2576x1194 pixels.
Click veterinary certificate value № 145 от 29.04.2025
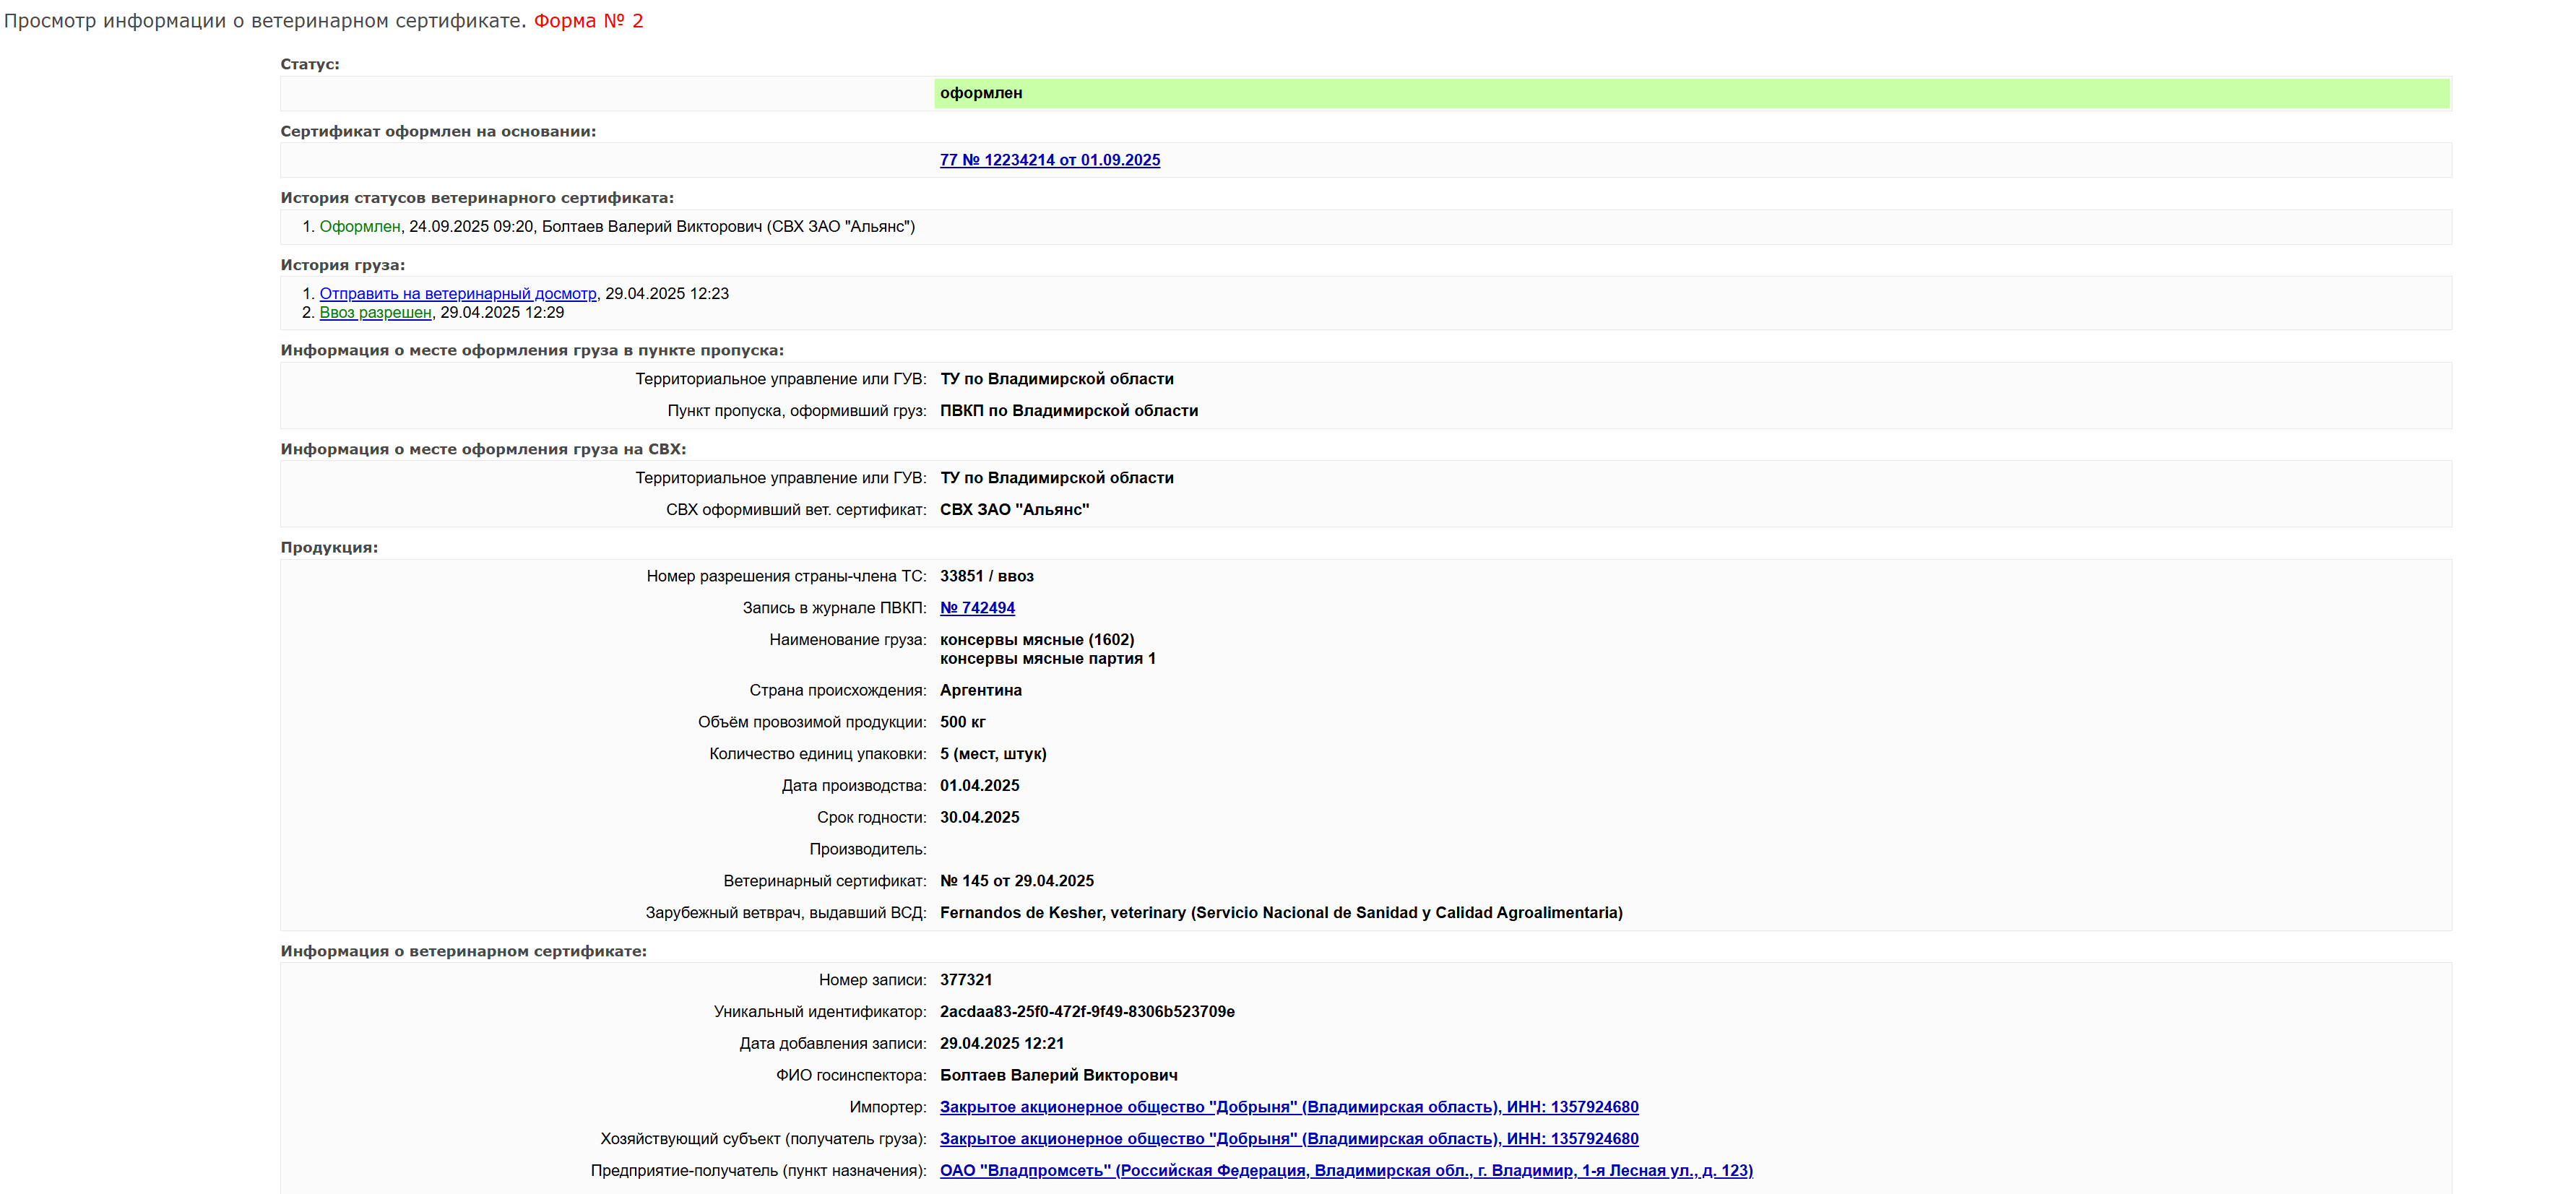tap(1016, 881)
